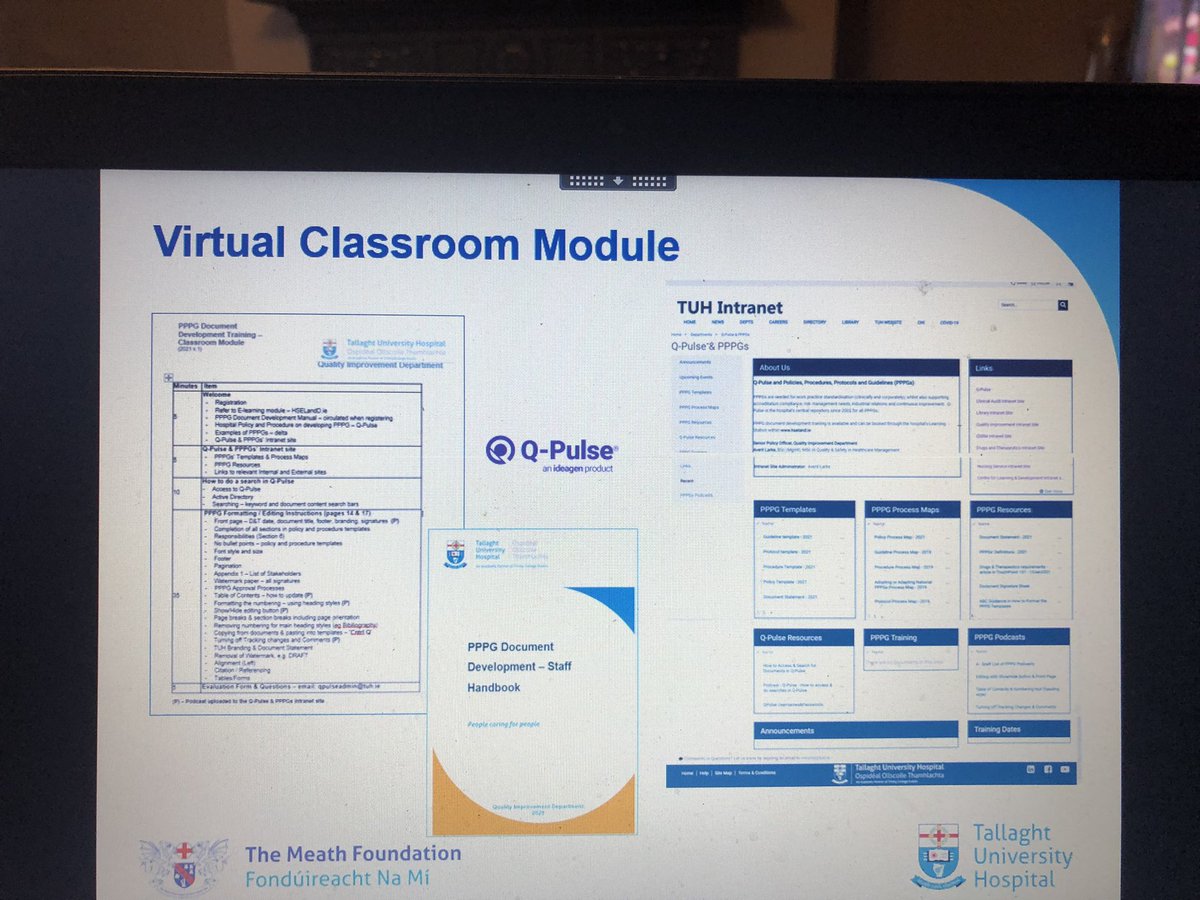Select PPPG Process Maps in the left sidebar
Image resolution: width=1200 pixels, height=900 pixels.
click(x=699, y=407)
